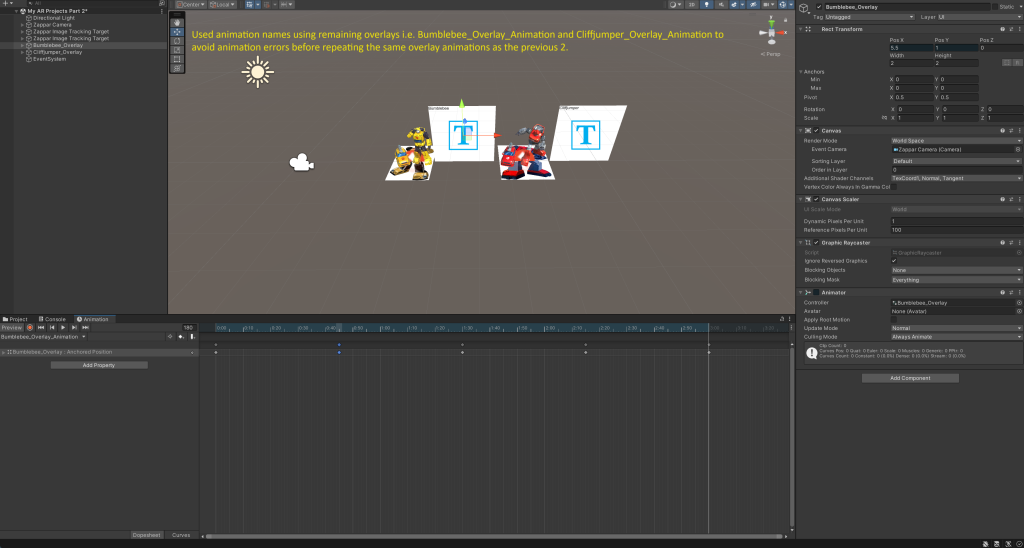
Task: Switch to the Project tab
Action: pos(16,319)
